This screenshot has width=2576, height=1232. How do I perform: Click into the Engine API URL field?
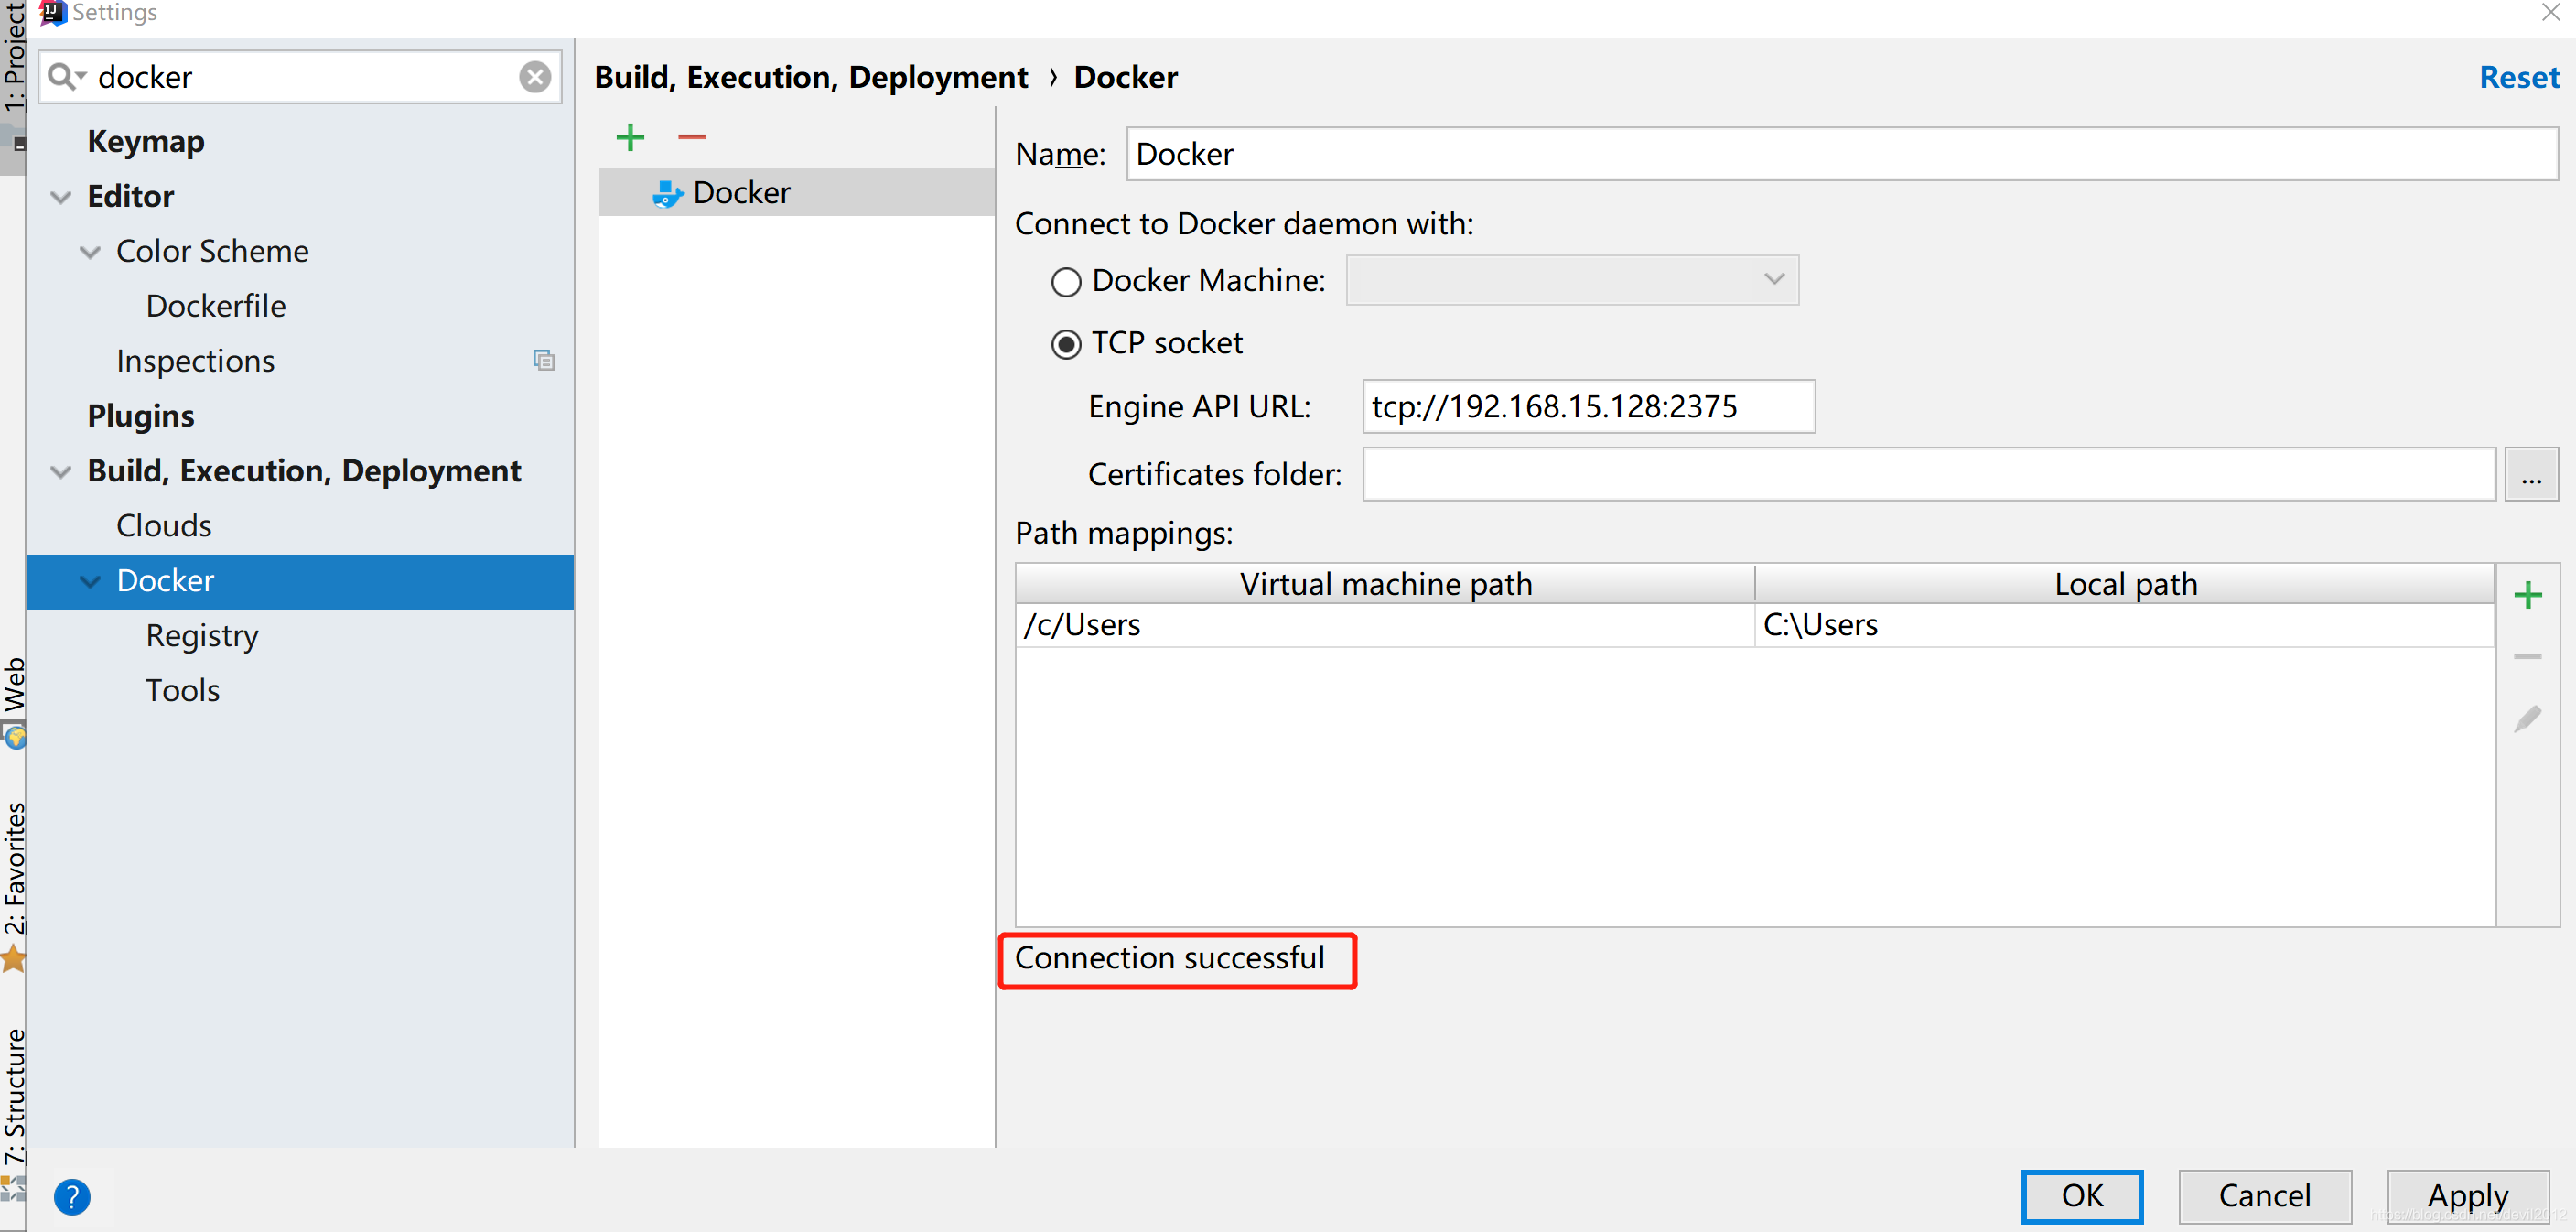point(1587,407)
